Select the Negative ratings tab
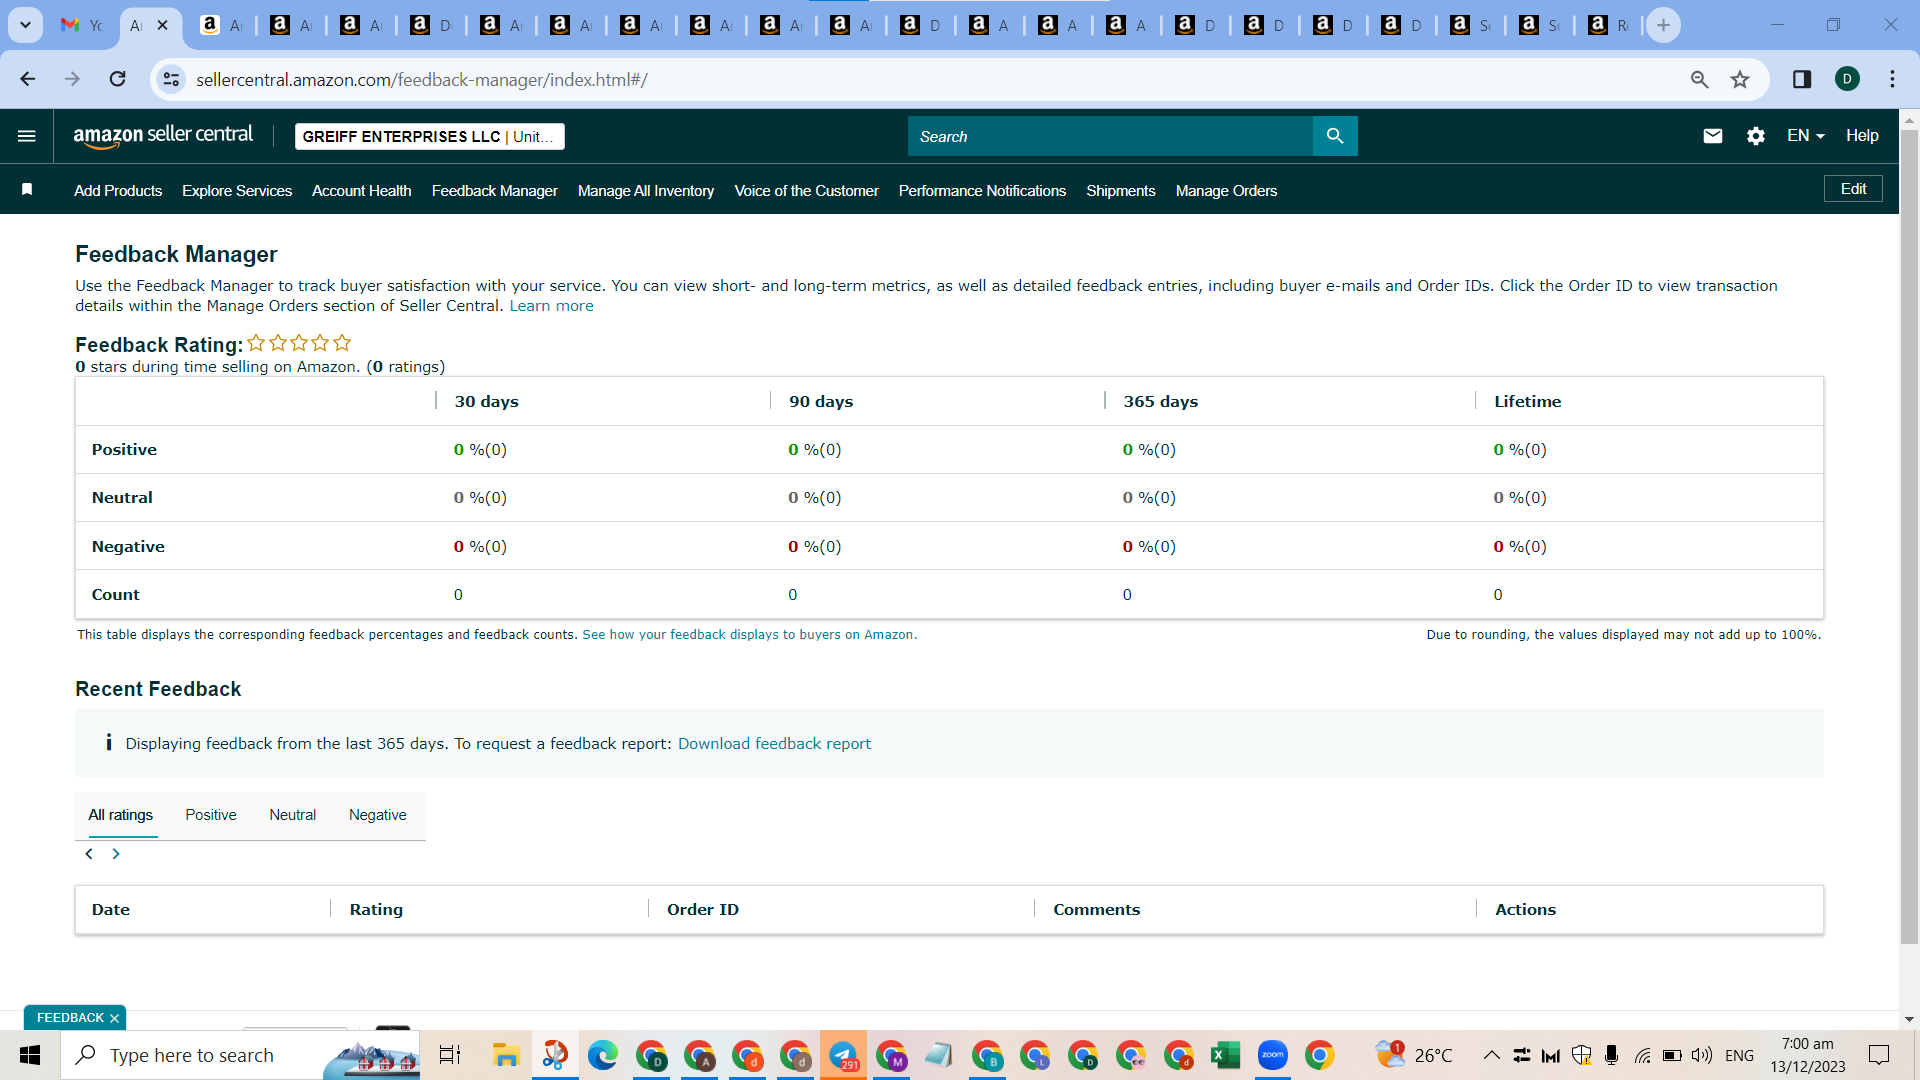The image size is (1920, 1080). click(x=377, y=815)
